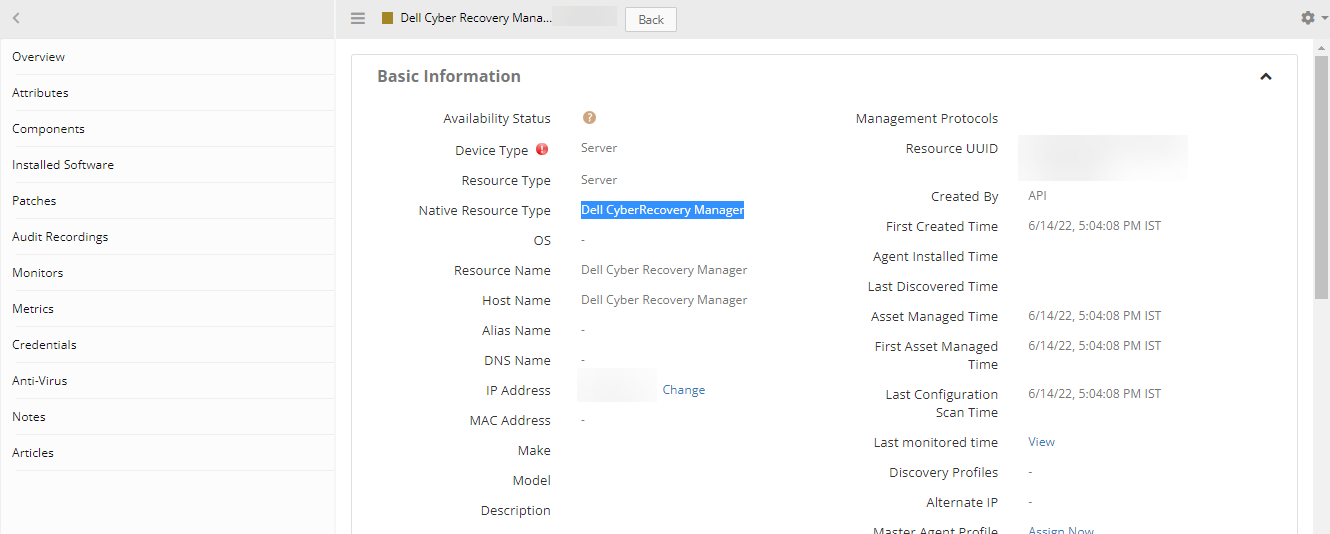Click the Resource Name value Dell Cyber Recovery Manager
Image resolution: width=1330 pixels, height=534 pixels.
(664, 270)
